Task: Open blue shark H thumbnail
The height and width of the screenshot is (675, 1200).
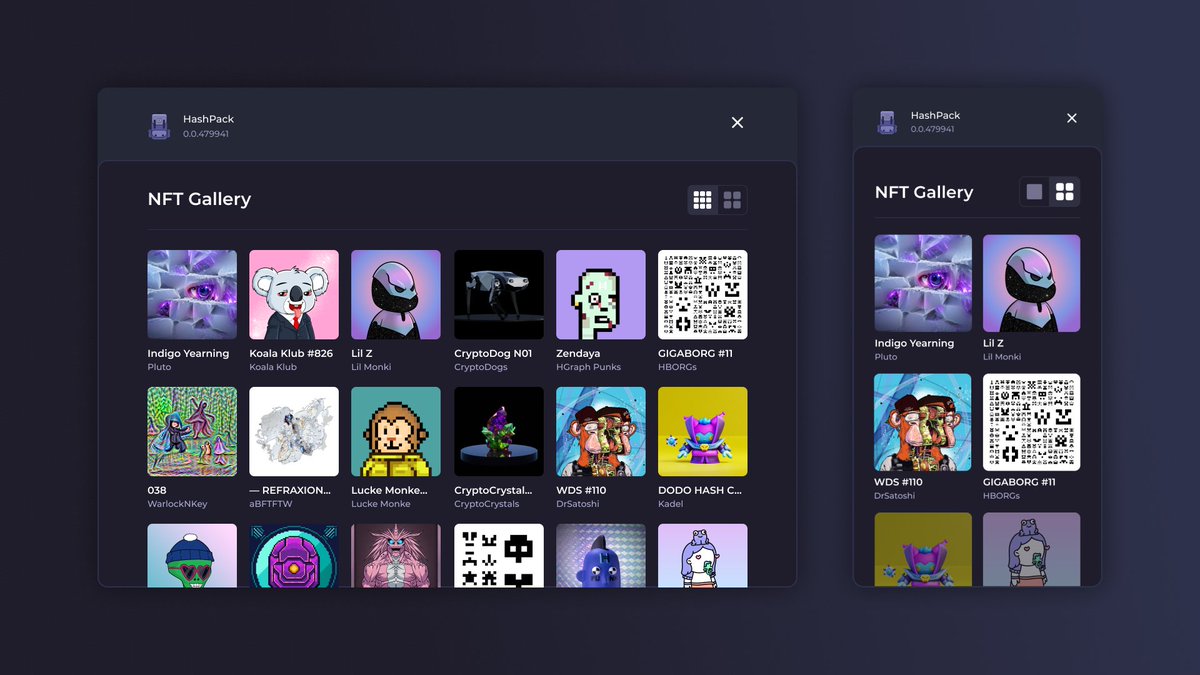Action: coord(601,555)
